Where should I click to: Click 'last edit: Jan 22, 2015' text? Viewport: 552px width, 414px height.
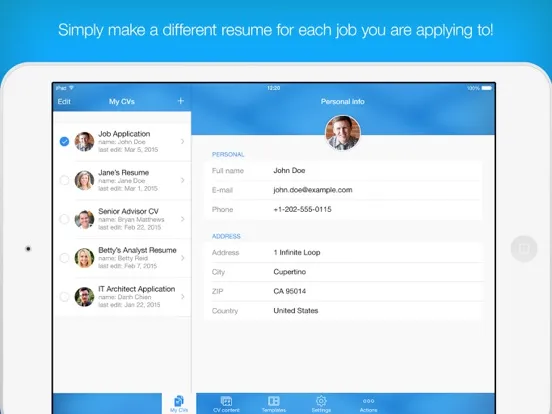[x=129, y=305]
